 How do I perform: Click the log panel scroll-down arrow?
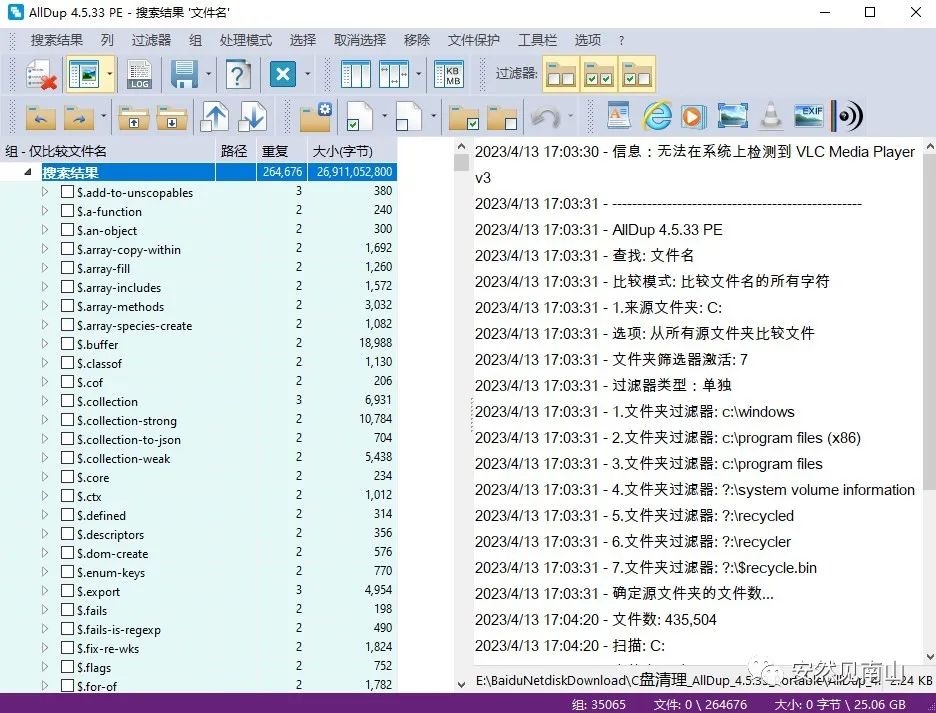[929, 656]
